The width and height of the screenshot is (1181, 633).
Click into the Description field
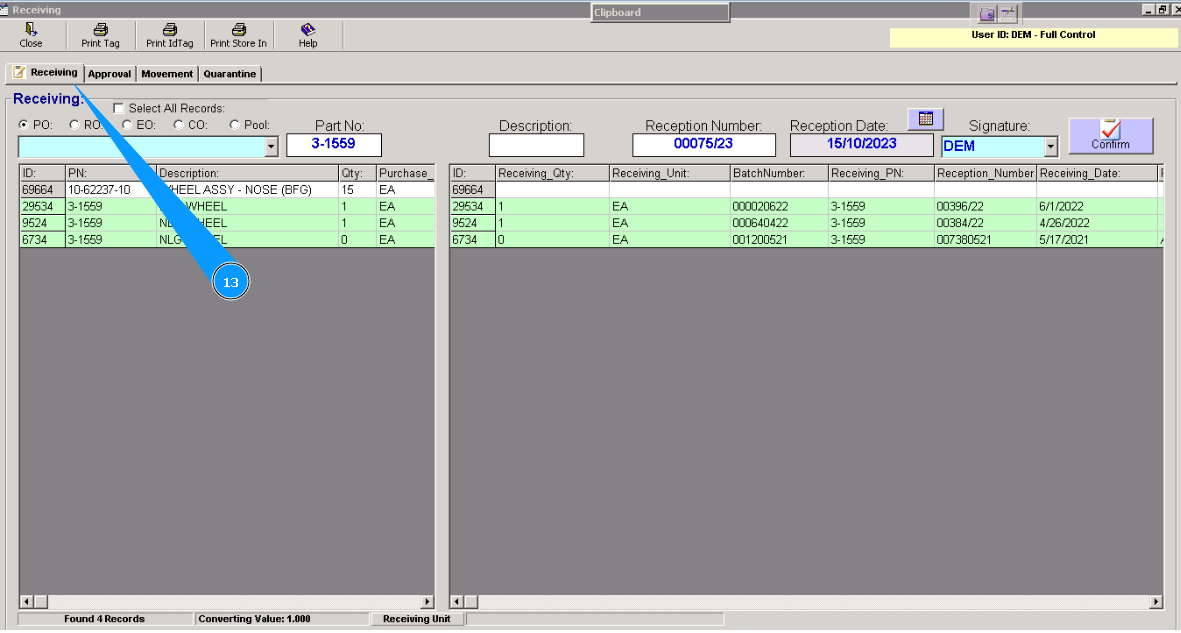pos(536,145)
